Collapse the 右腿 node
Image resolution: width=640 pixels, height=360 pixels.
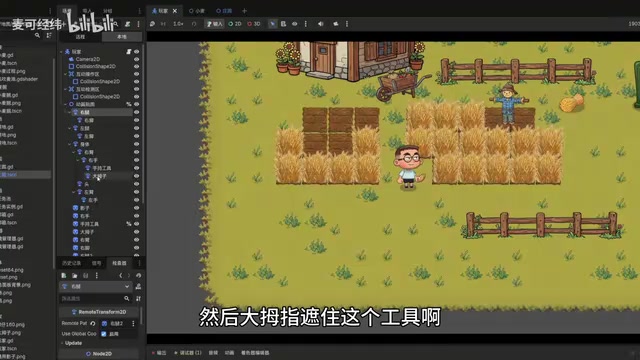[x=70, y=112]
